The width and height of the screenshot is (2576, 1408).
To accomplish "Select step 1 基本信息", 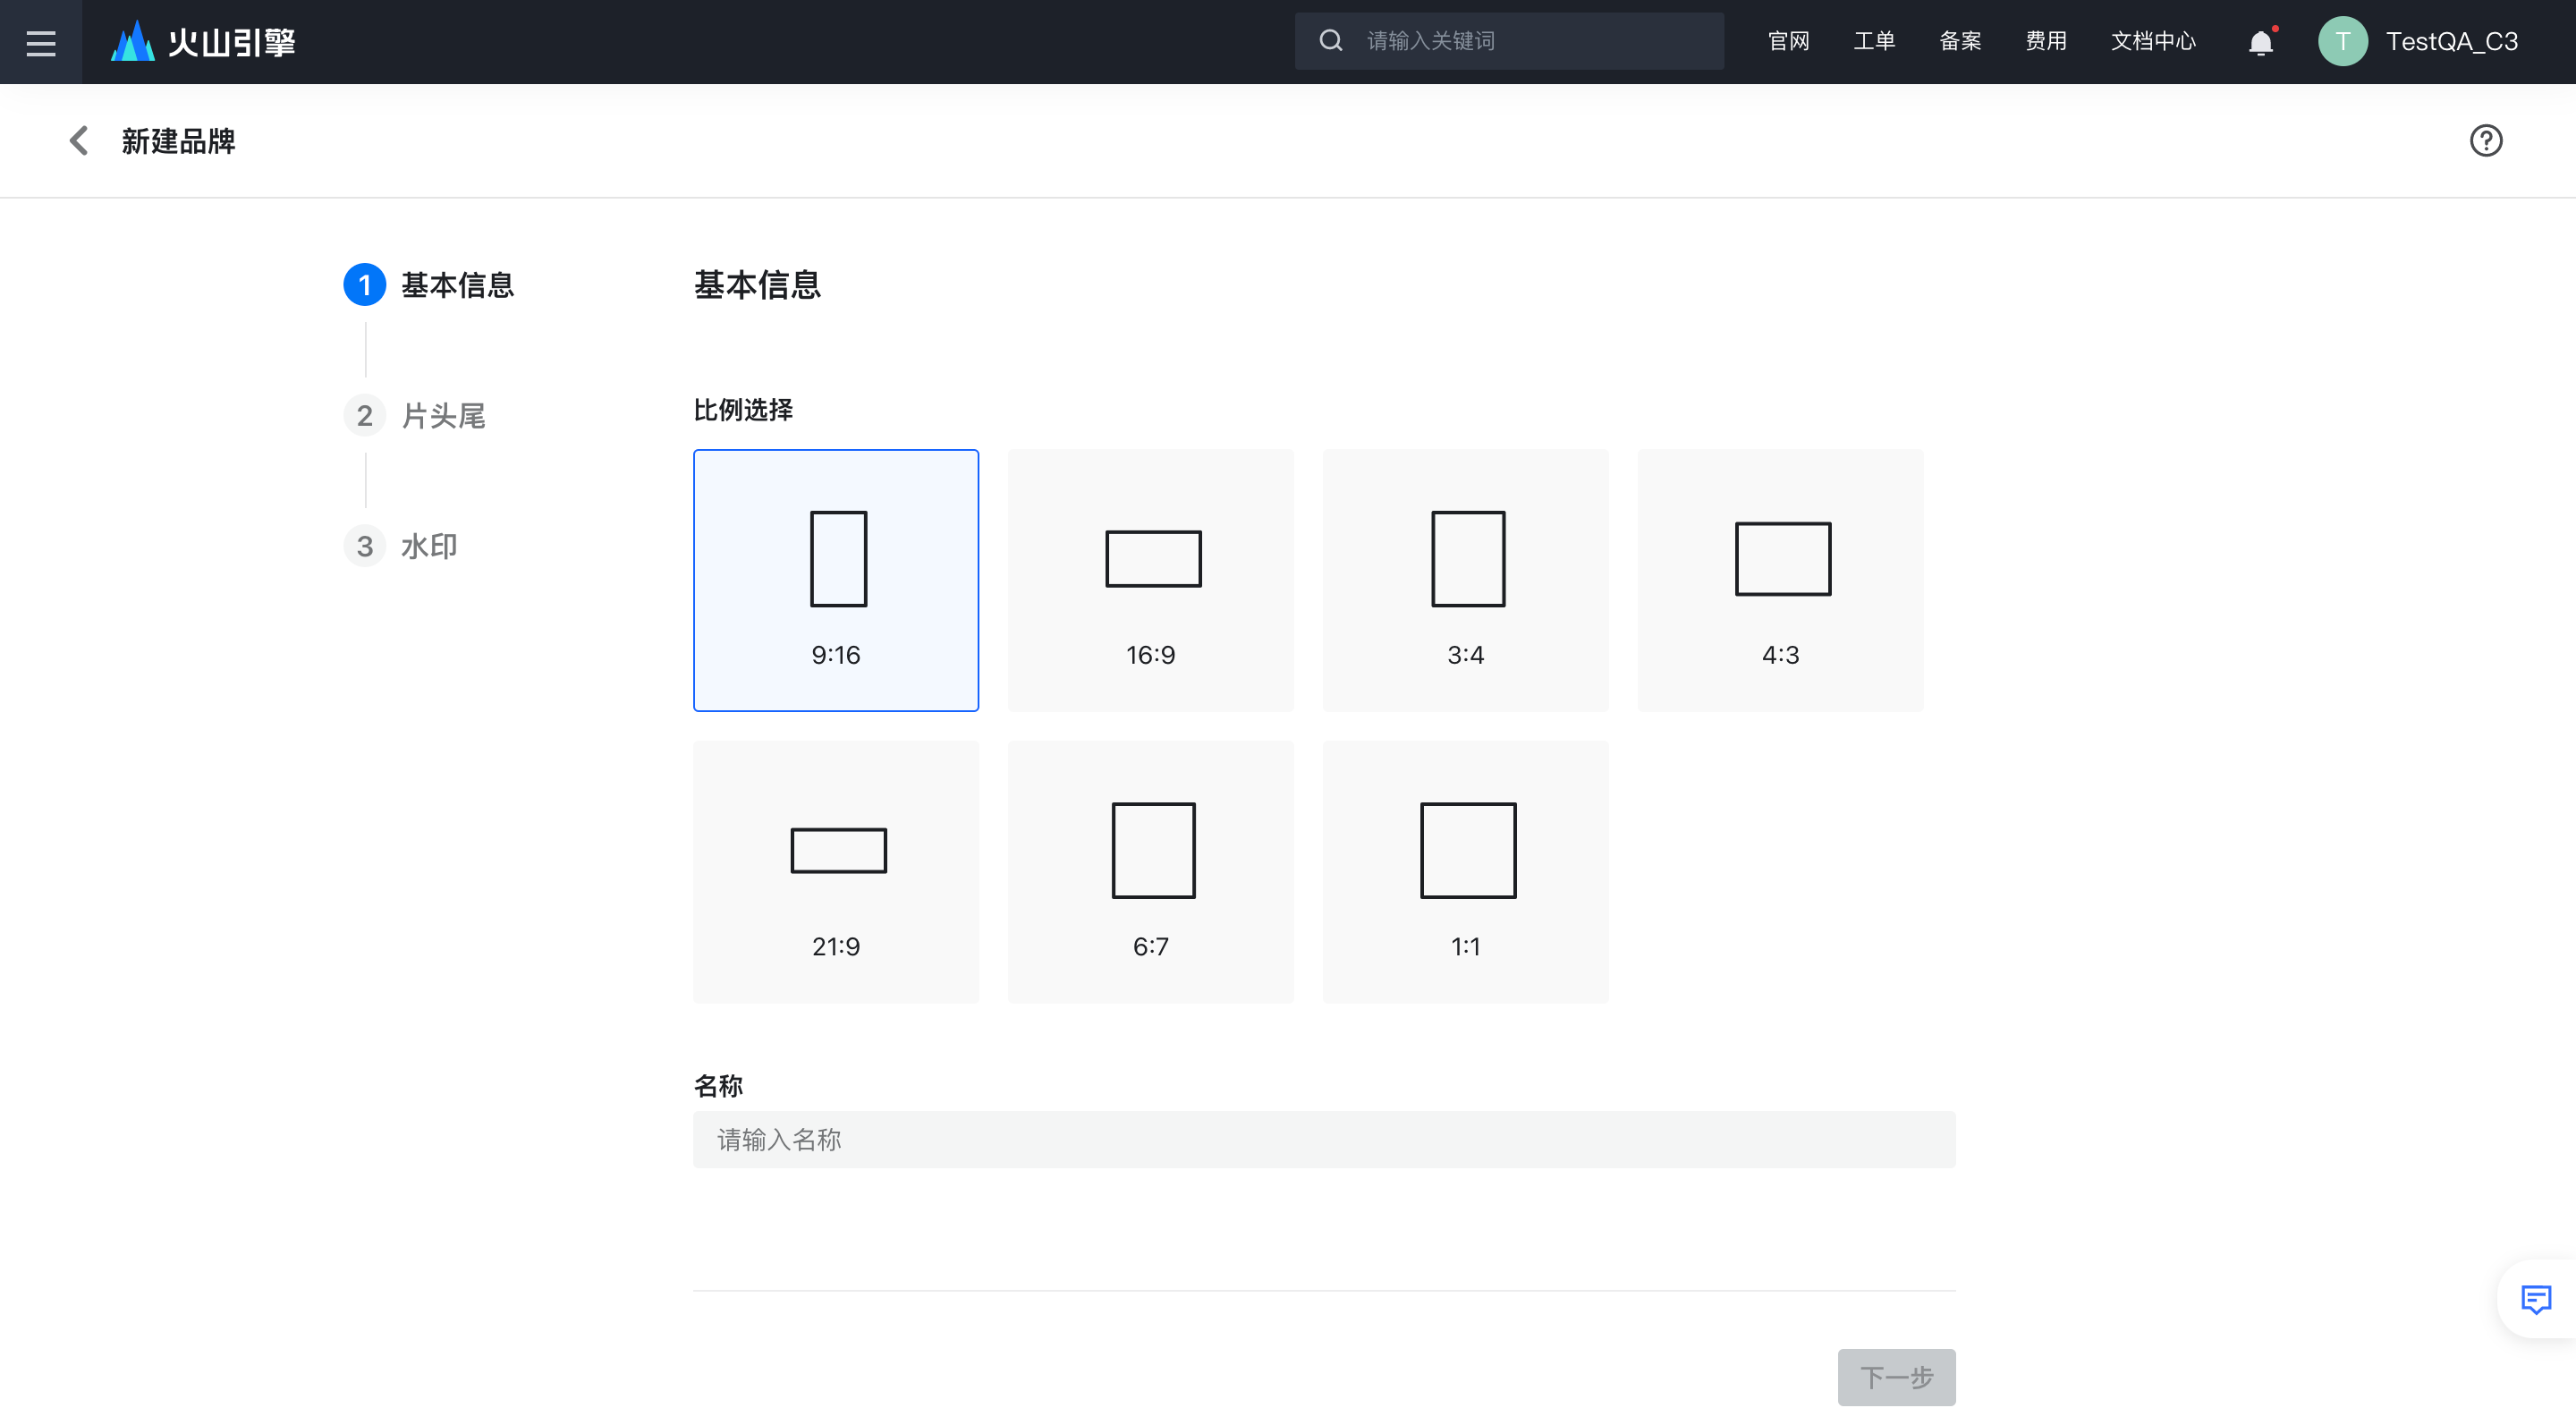I will click(x=429, y=285).
